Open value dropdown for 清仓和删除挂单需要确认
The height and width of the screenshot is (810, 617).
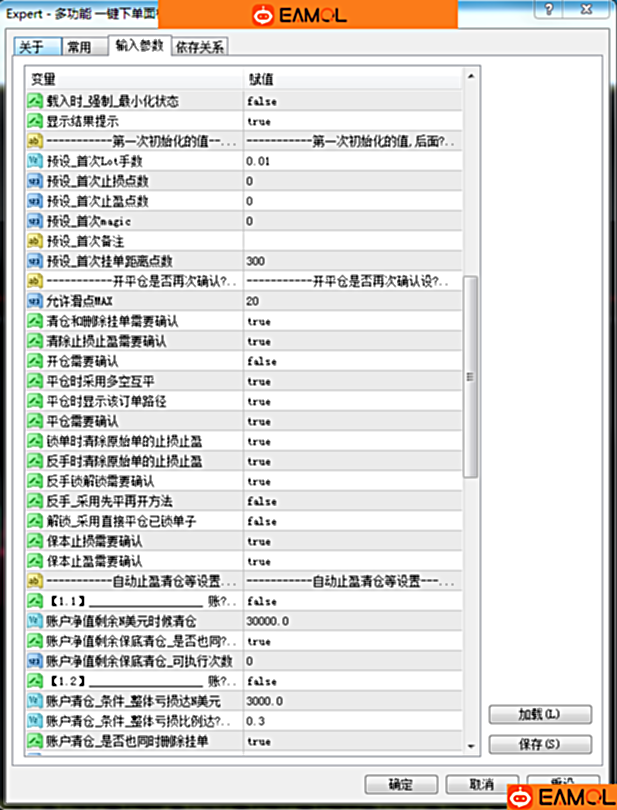[350, 321]
